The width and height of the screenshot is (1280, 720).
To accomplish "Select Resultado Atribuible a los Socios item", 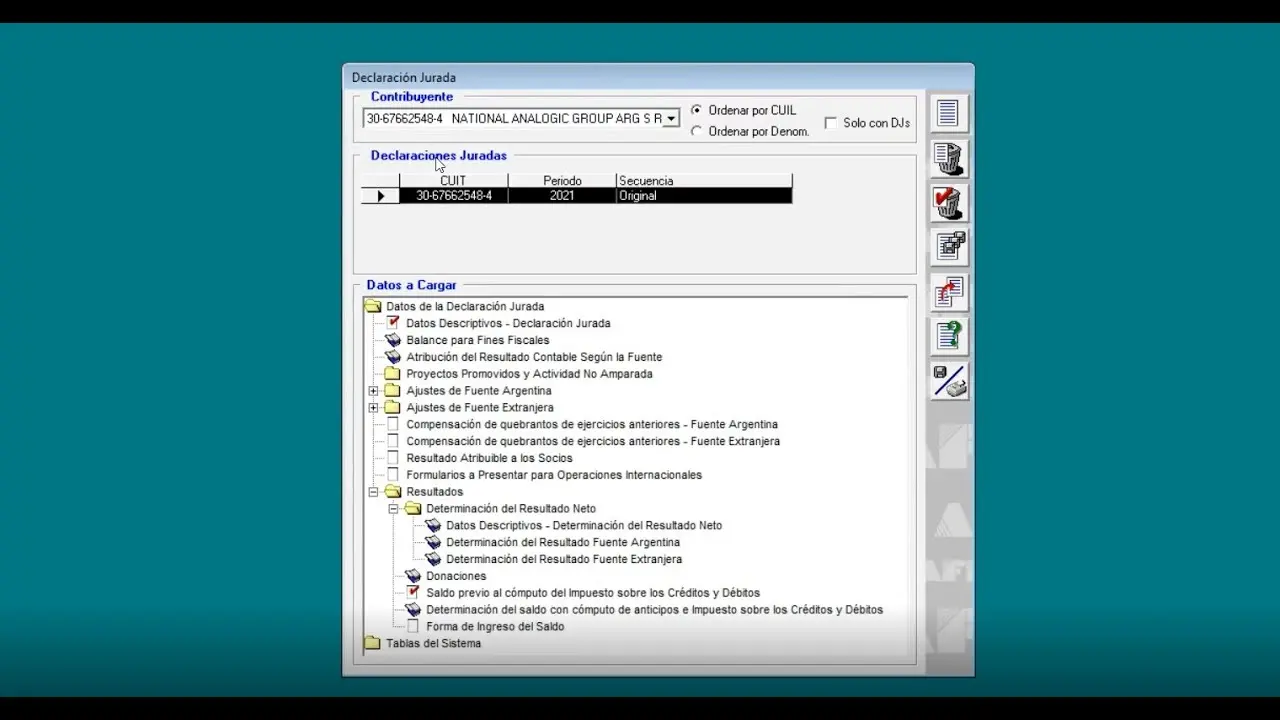I will tap(489, 458).
